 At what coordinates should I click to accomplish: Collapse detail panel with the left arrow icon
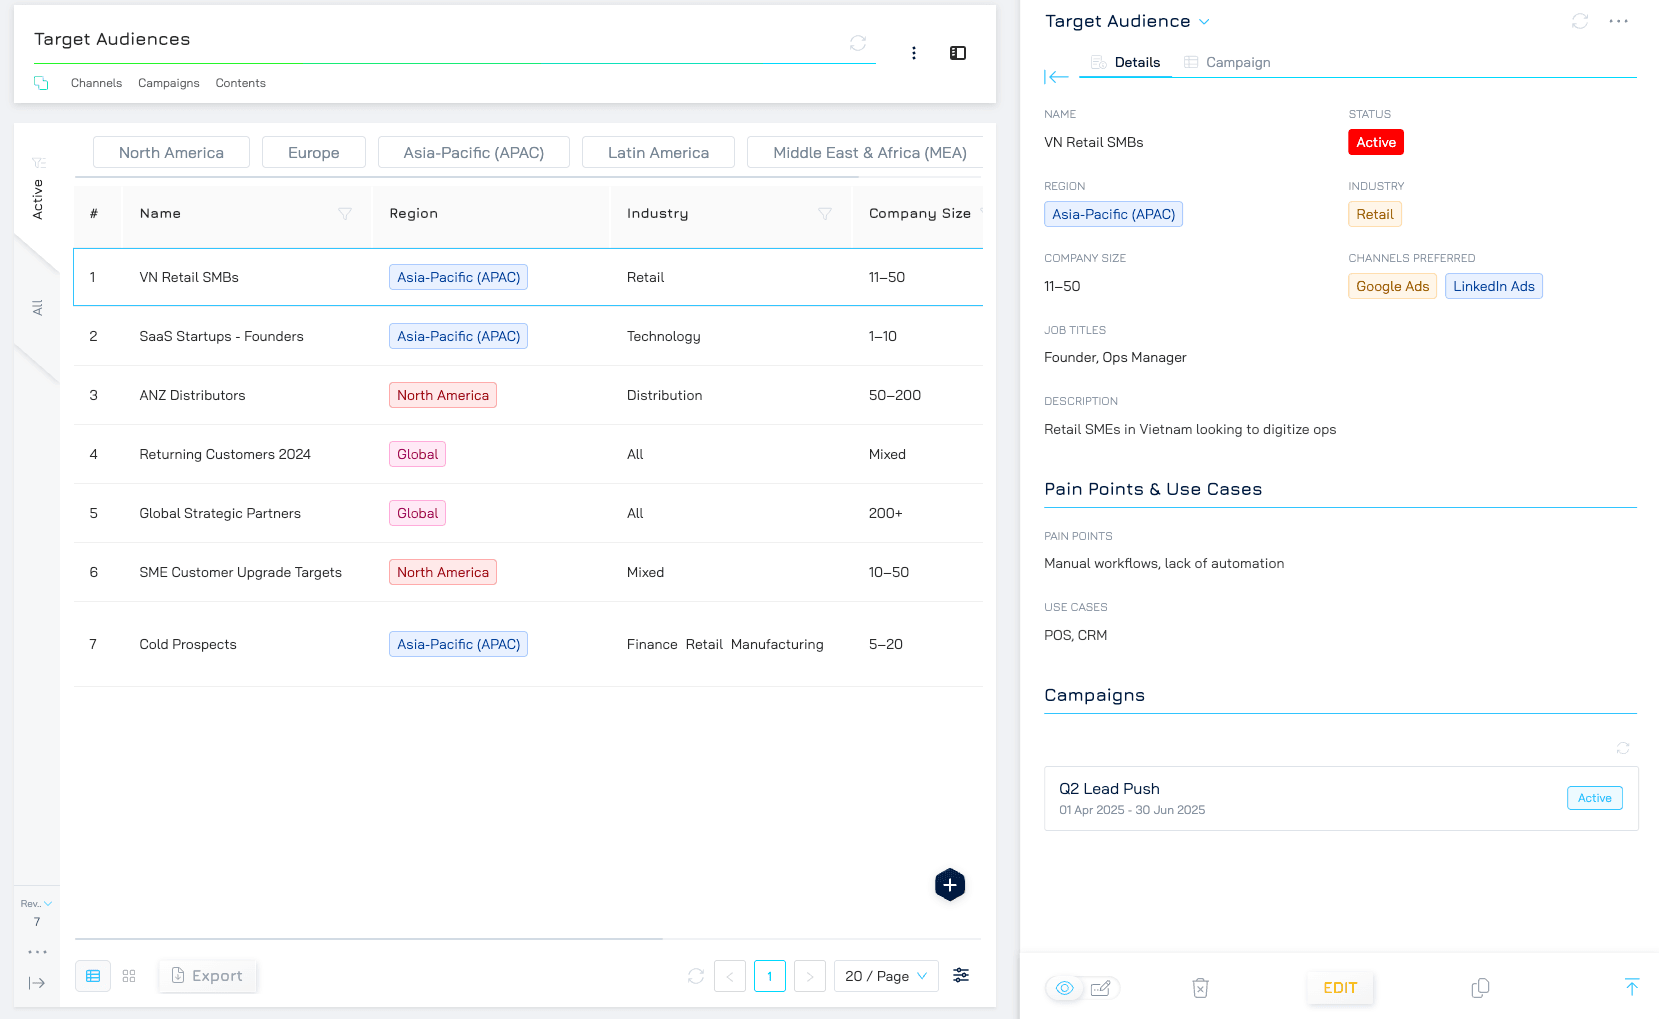click(x=1056, y=77)
